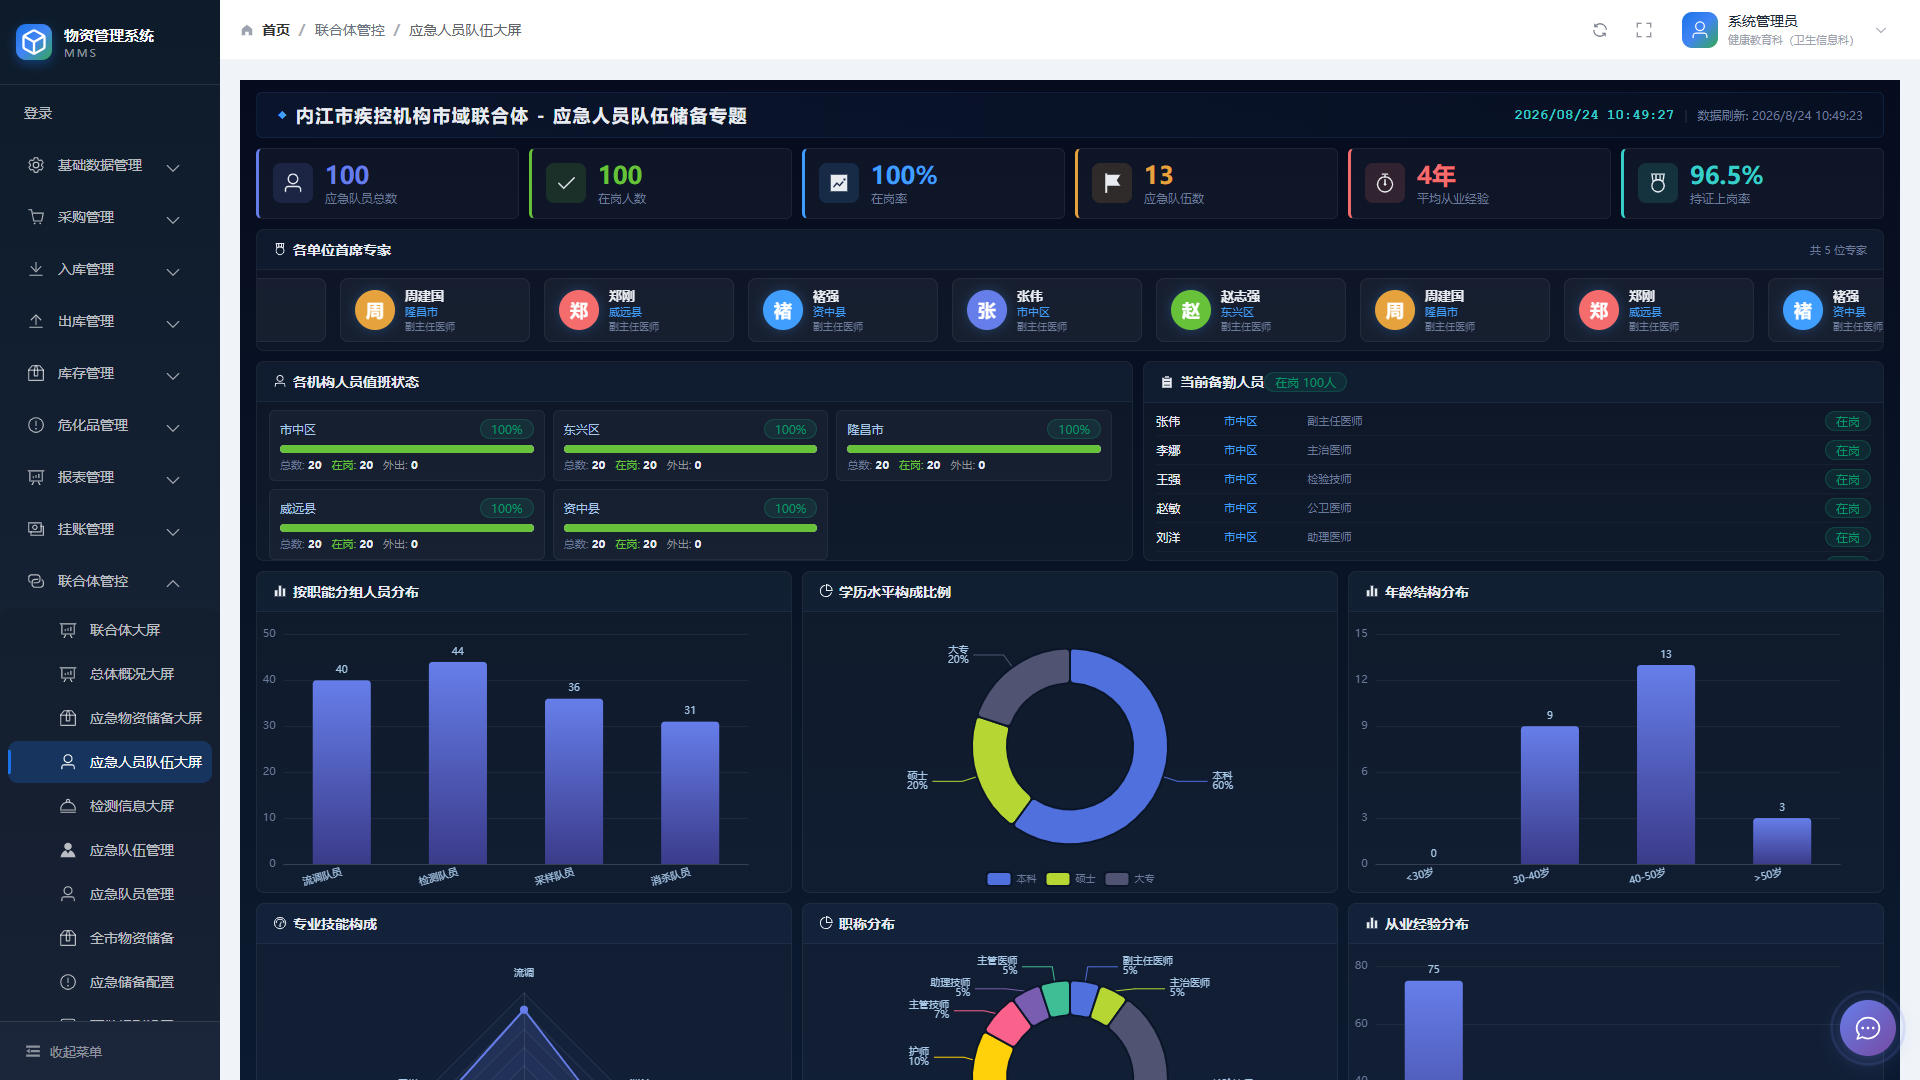
Task: Click the home icon in breadcrumb
Action: coord(247,30)
